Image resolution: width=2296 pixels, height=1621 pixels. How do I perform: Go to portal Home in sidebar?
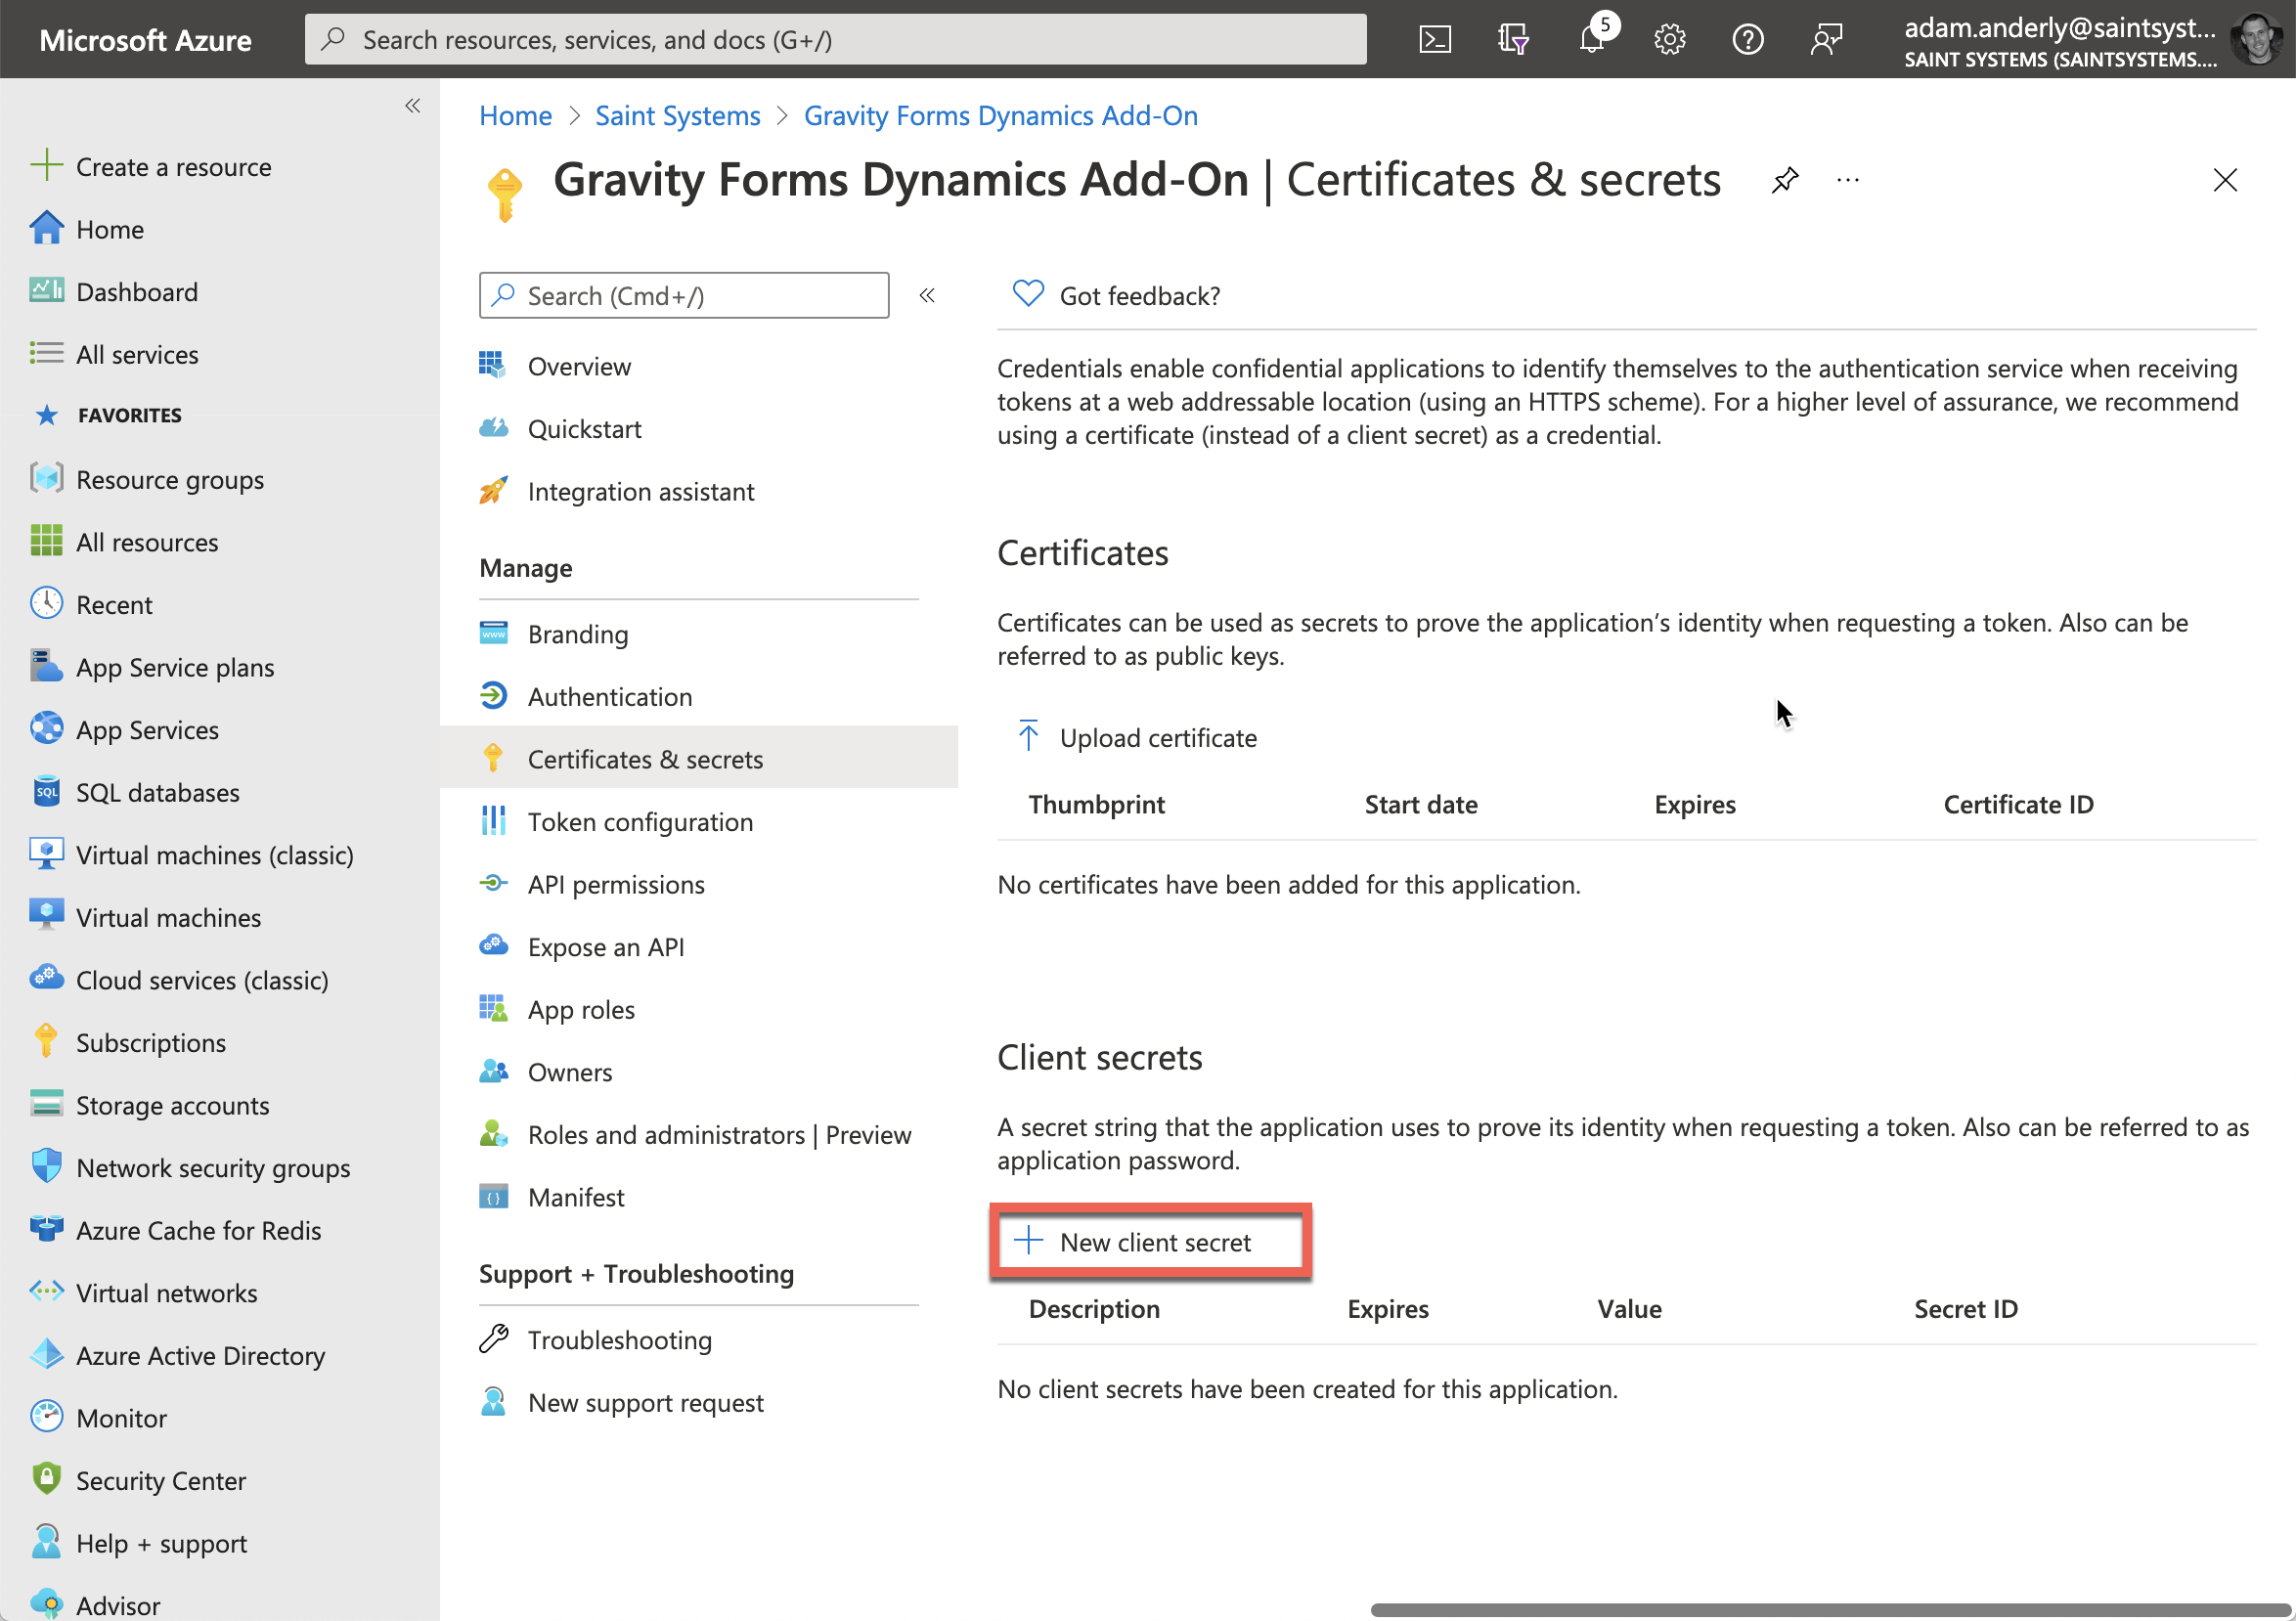tap(88, 230)
